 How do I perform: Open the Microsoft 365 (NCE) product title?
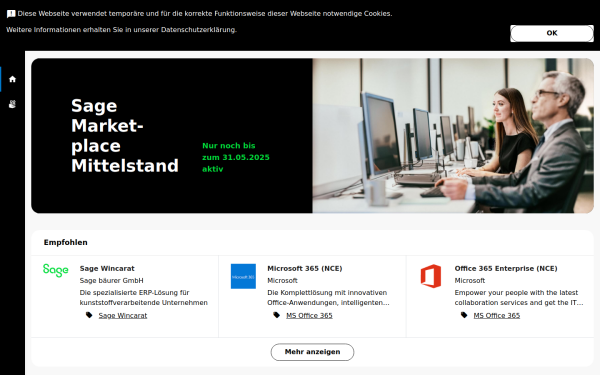point(305,268)
